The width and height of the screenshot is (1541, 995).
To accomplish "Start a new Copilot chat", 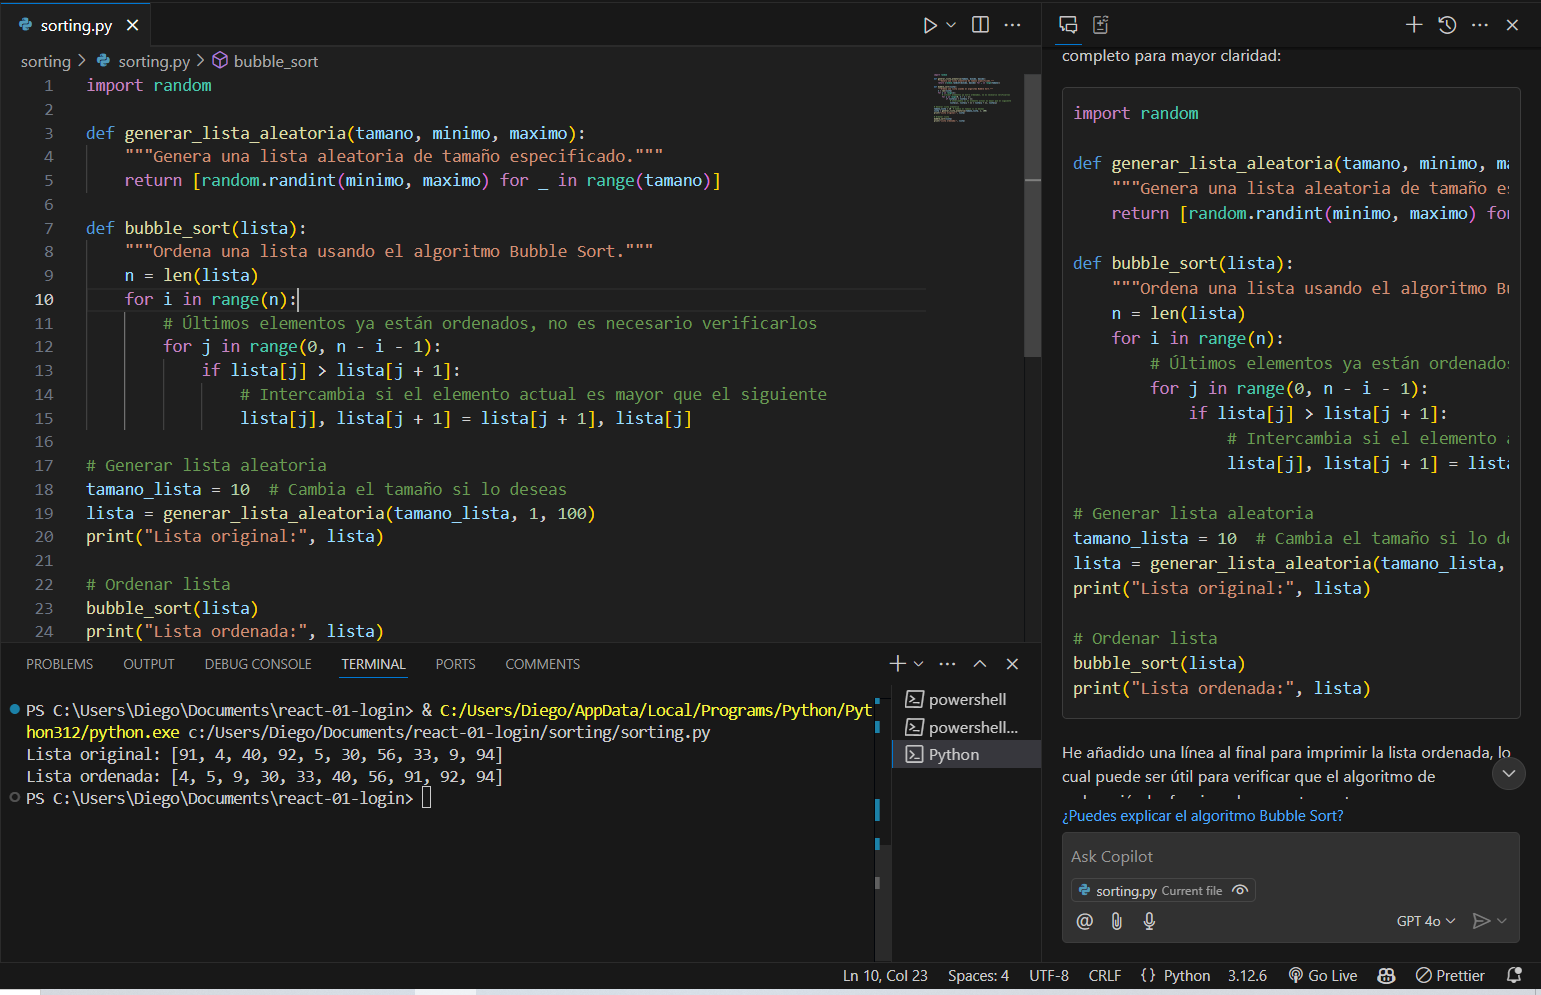I will click(1413, 25).
